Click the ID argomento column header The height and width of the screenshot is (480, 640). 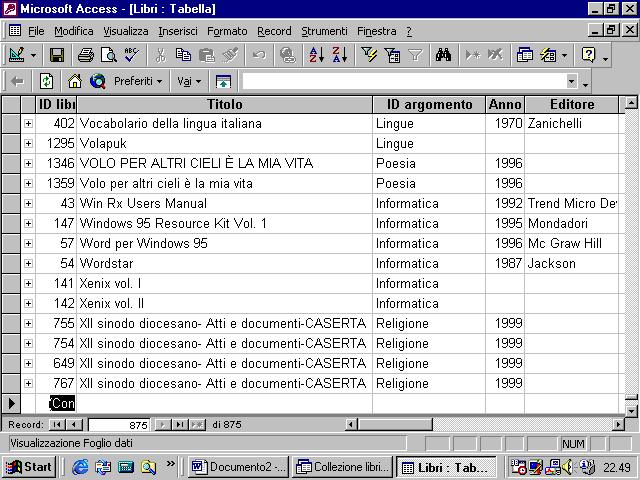429,104
